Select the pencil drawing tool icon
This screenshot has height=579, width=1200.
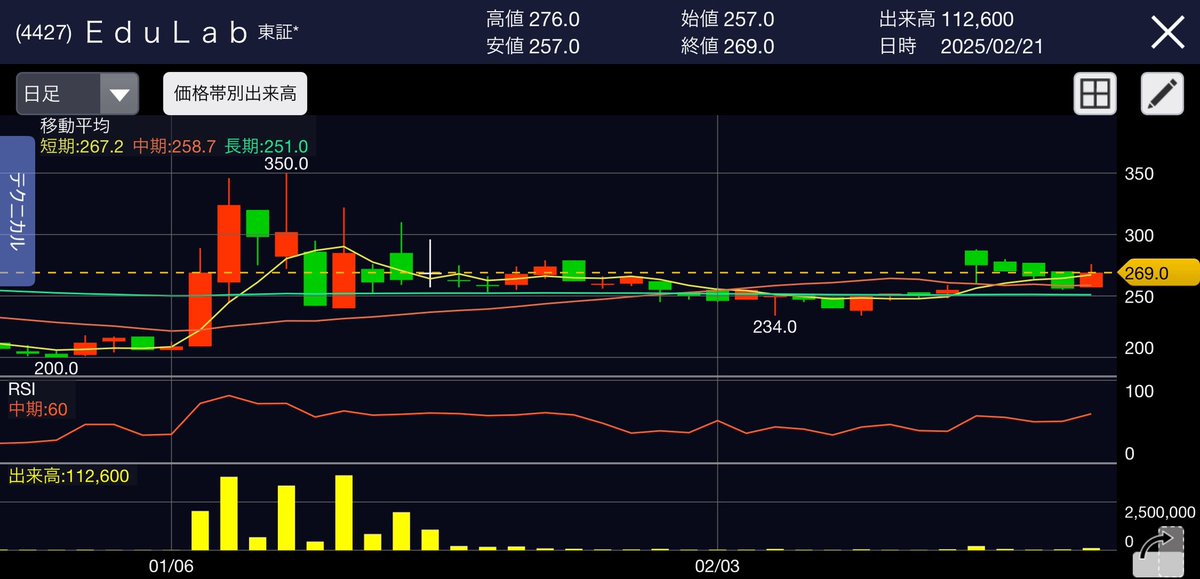point(1162,95)
